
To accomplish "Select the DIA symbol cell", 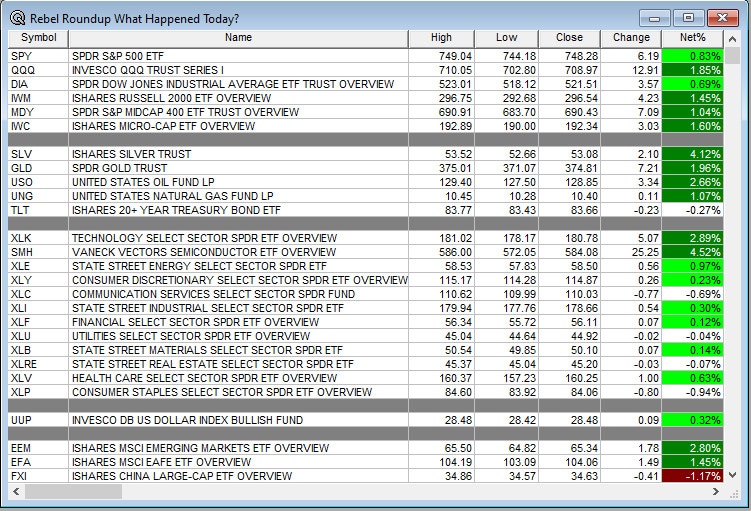I will (x=38, y=84).
